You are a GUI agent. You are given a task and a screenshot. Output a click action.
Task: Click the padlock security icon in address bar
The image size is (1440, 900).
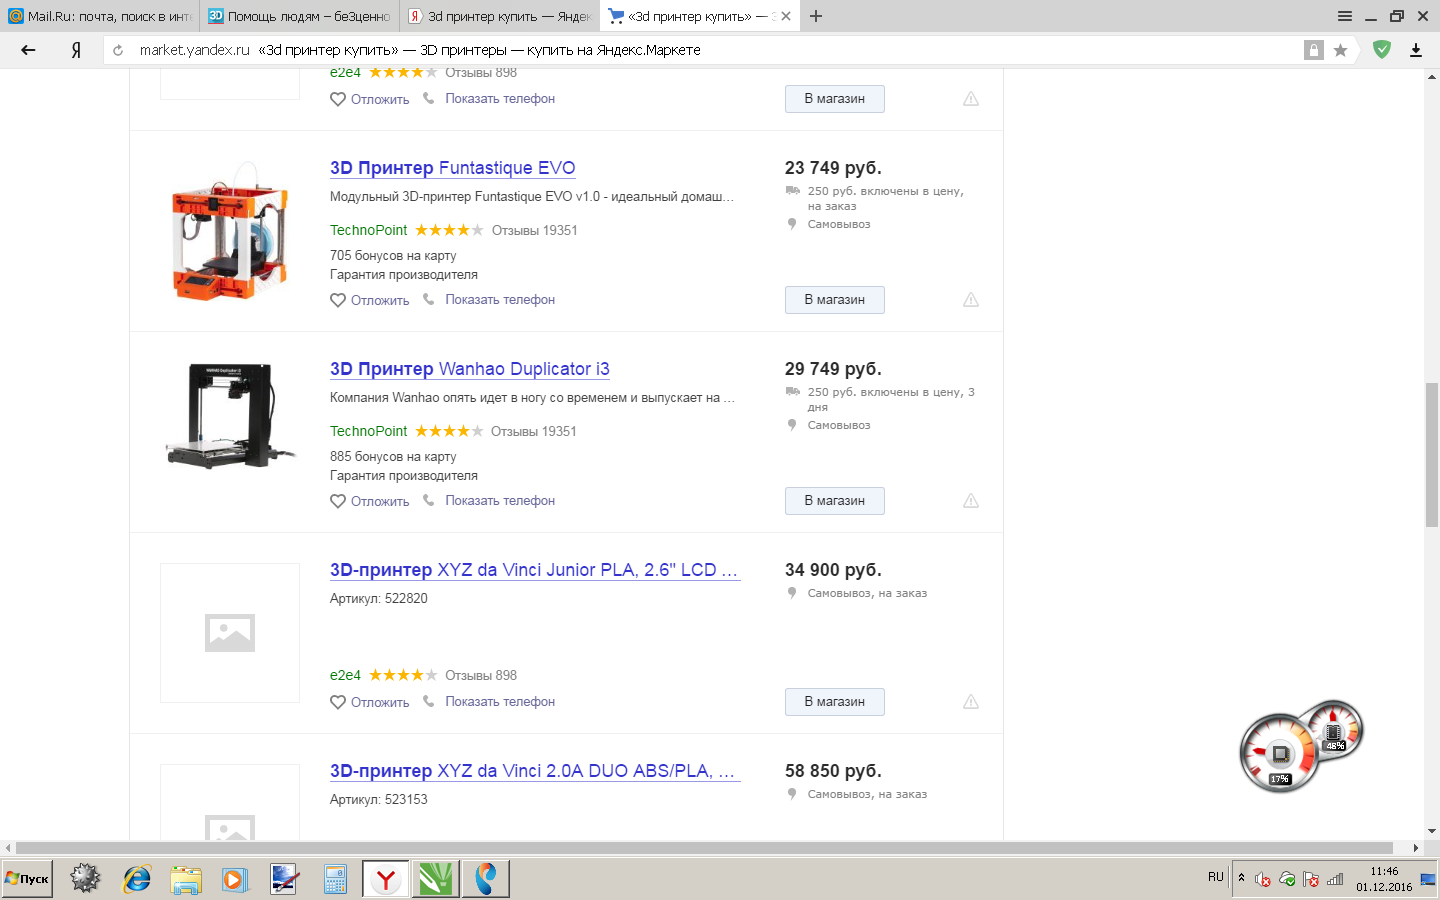click(1313, 50)
